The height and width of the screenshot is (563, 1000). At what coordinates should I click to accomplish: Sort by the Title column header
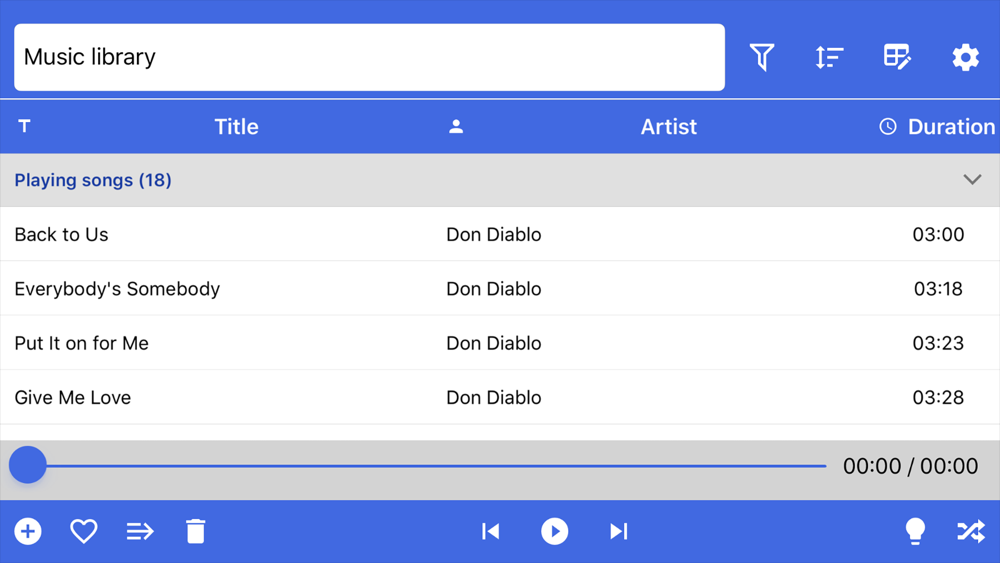[x=236, y=127]
